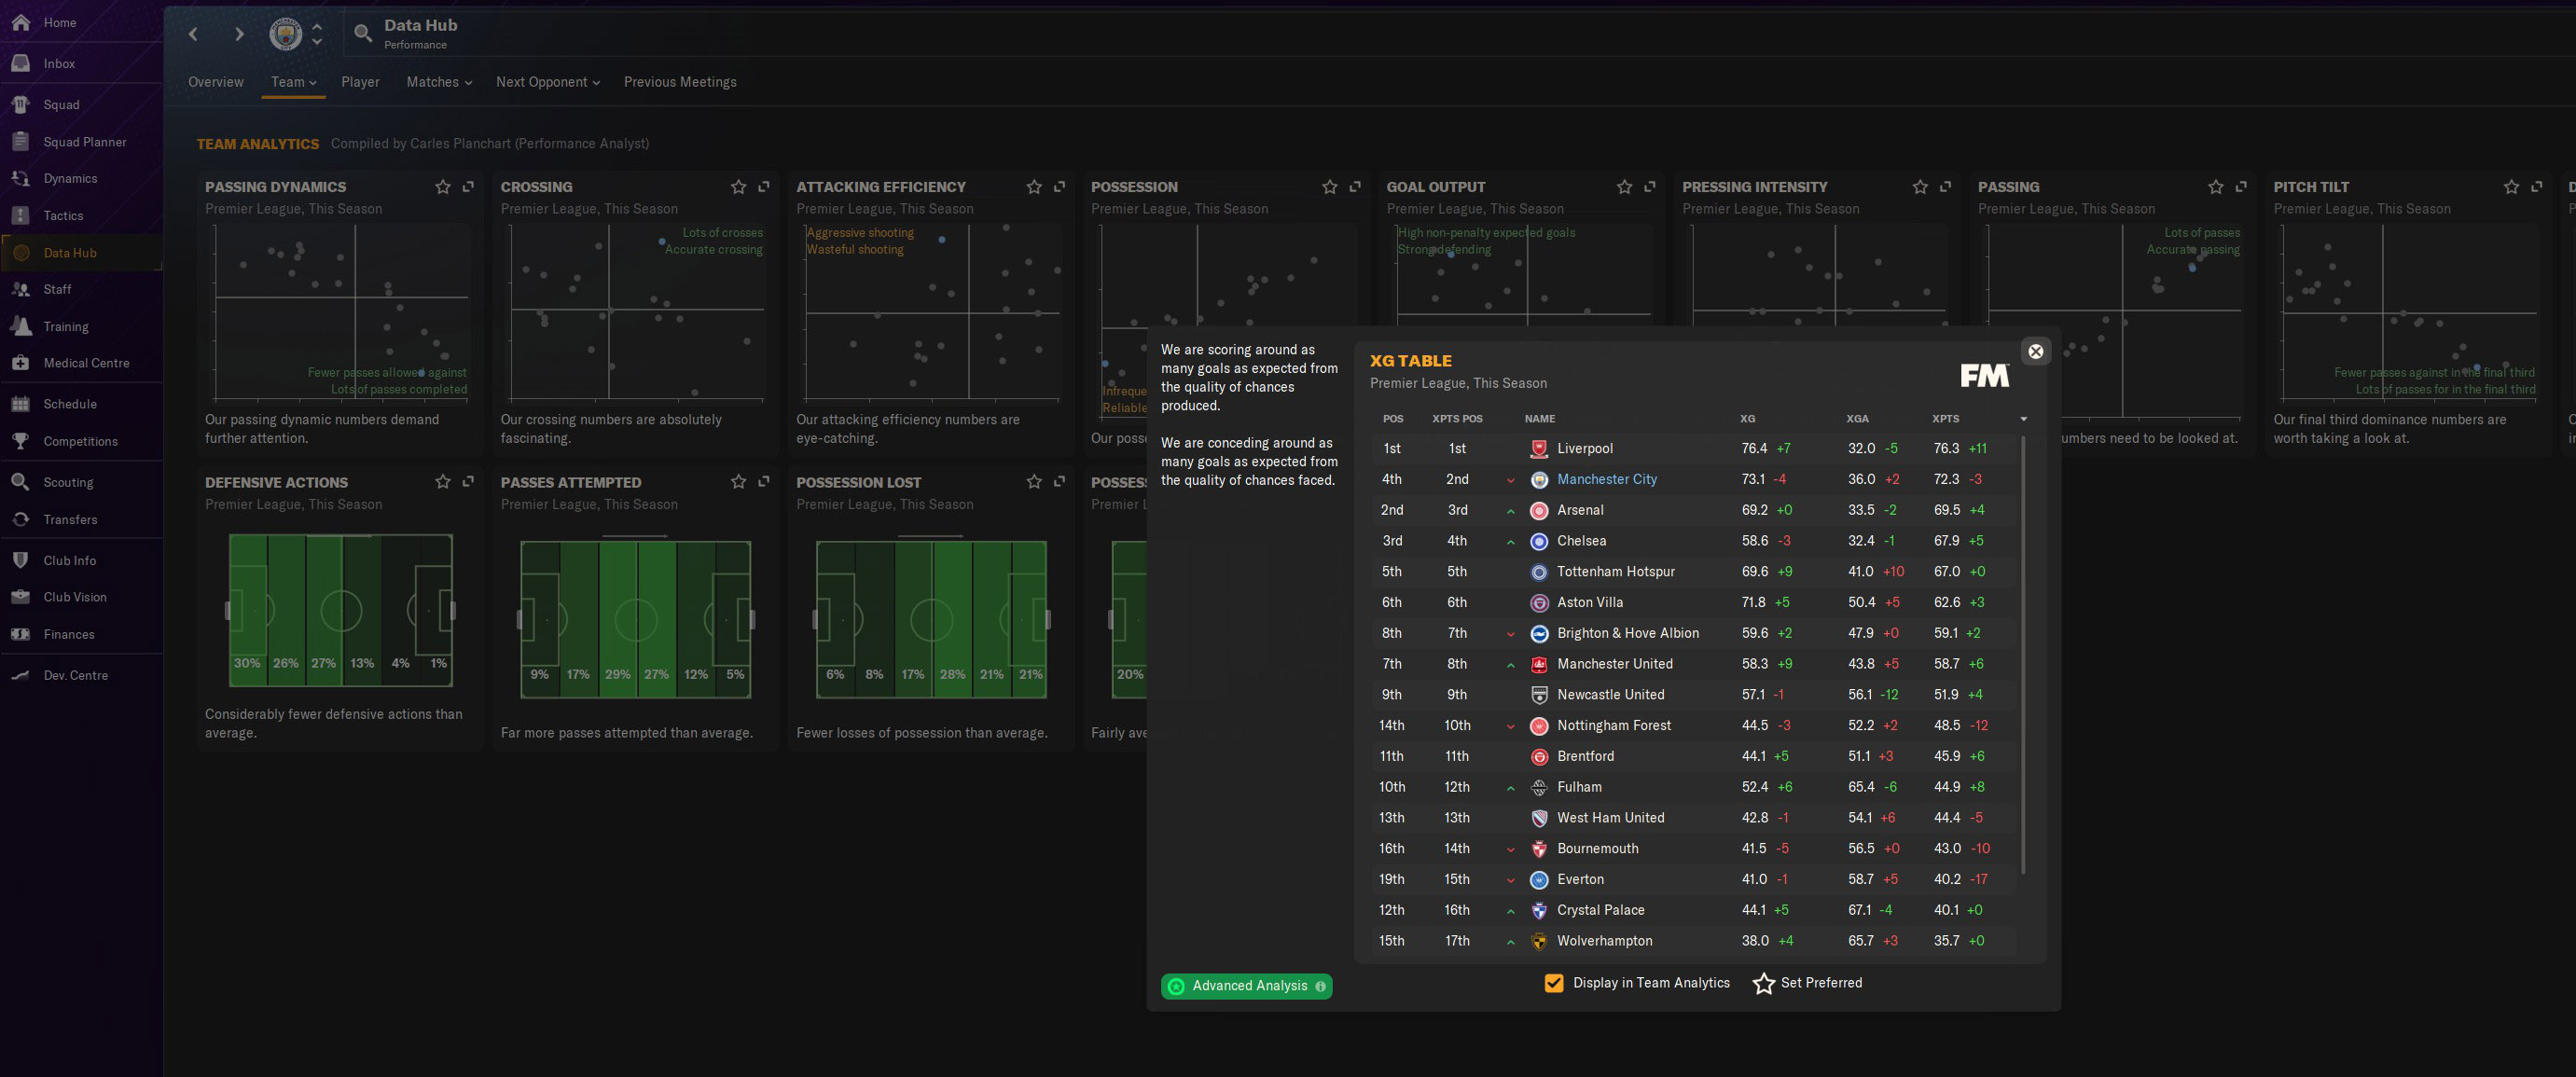This screenshot has height=1077, width=2576.
Task: Select Data Hub in the sidebar
Action: 81,253
